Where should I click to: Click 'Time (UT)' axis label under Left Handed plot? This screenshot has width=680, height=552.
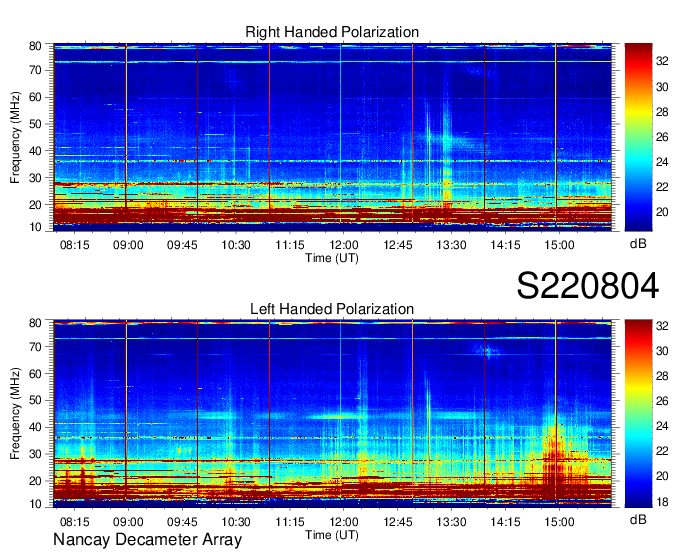[332, 535]
